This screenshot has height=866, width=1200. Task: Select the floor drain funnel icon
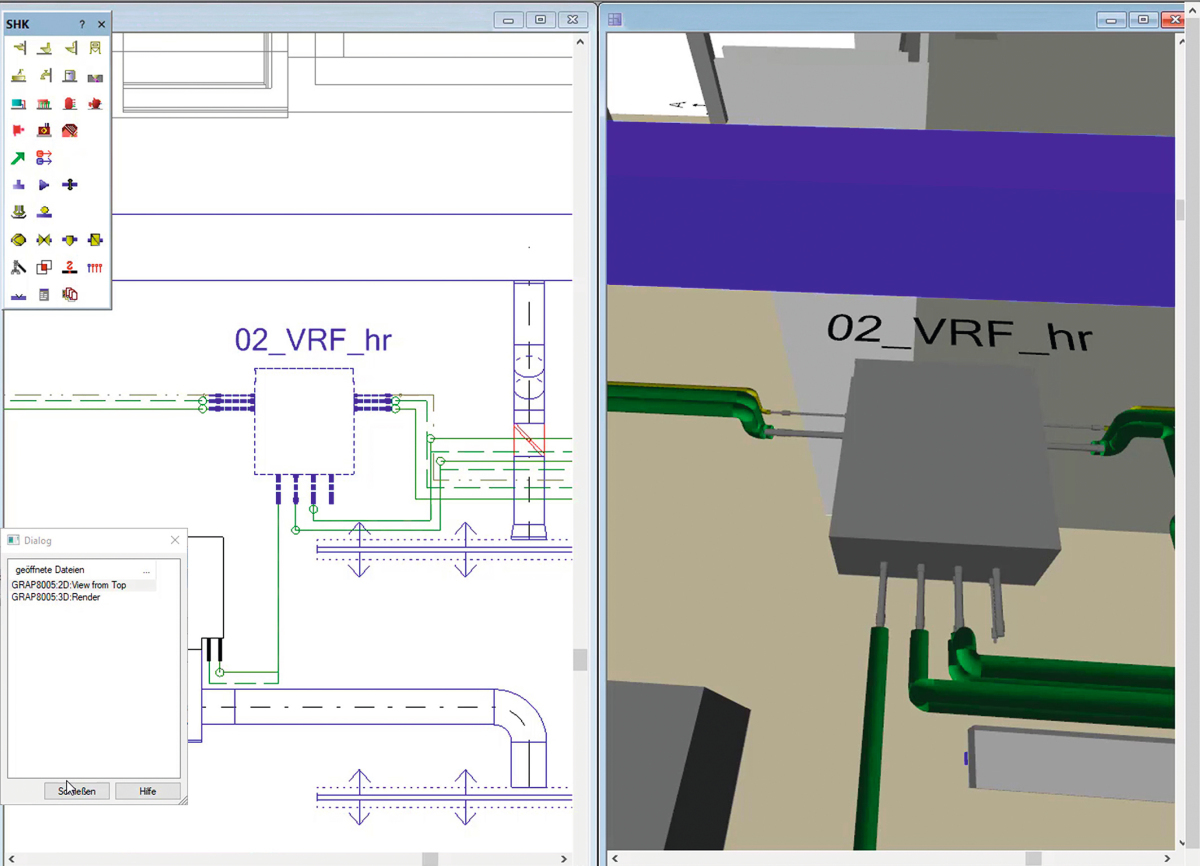[18, 212]
